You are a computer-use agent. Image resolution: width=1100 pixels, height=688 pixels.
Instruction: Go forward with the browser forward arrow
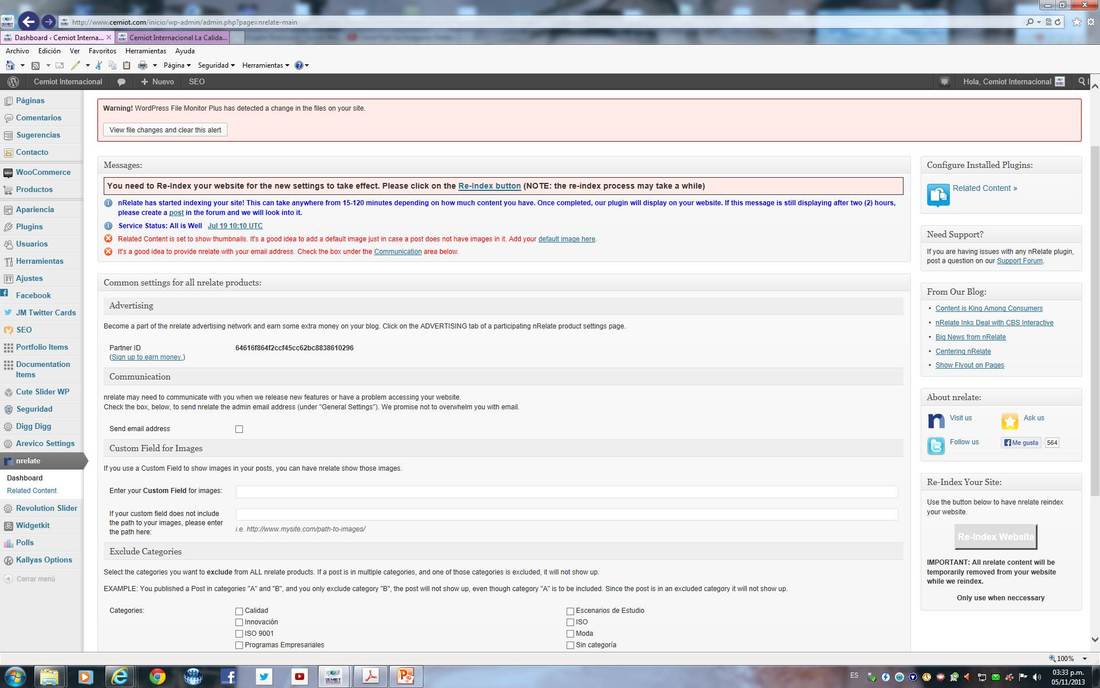click(x=48, y=22)
